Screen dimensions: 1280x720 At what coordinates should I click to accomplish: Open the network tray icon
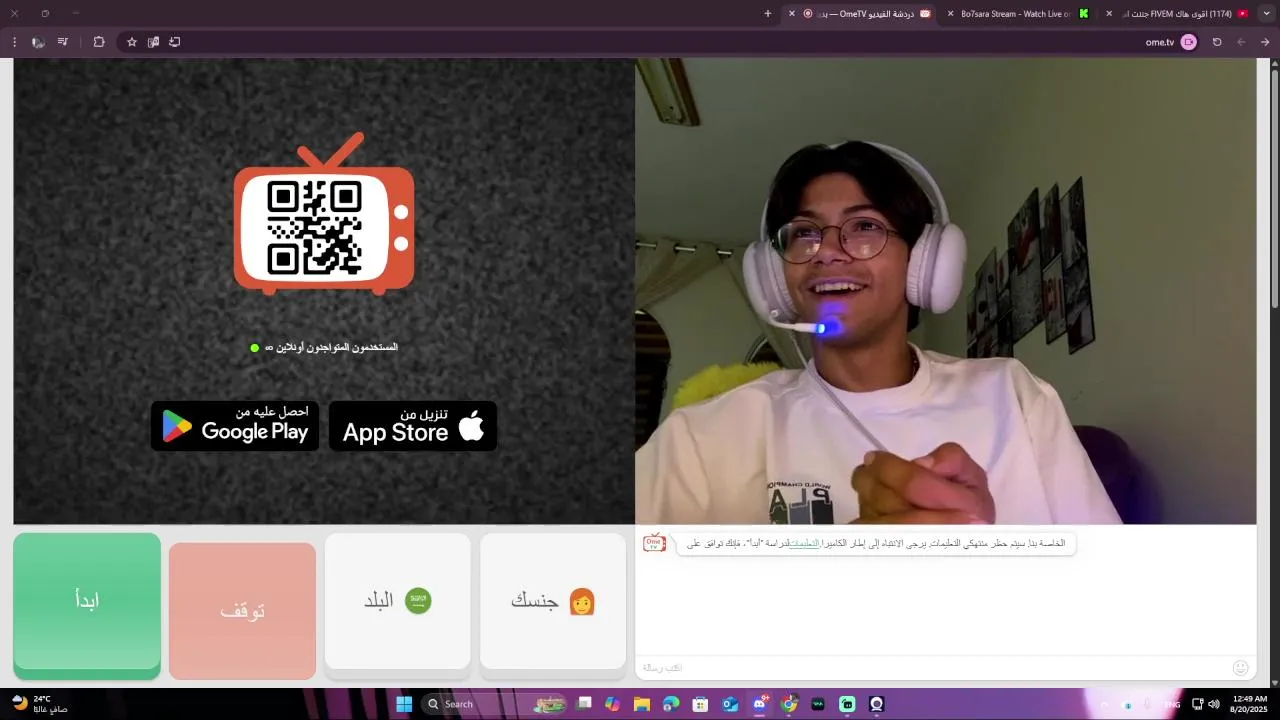pos(1198,704)
